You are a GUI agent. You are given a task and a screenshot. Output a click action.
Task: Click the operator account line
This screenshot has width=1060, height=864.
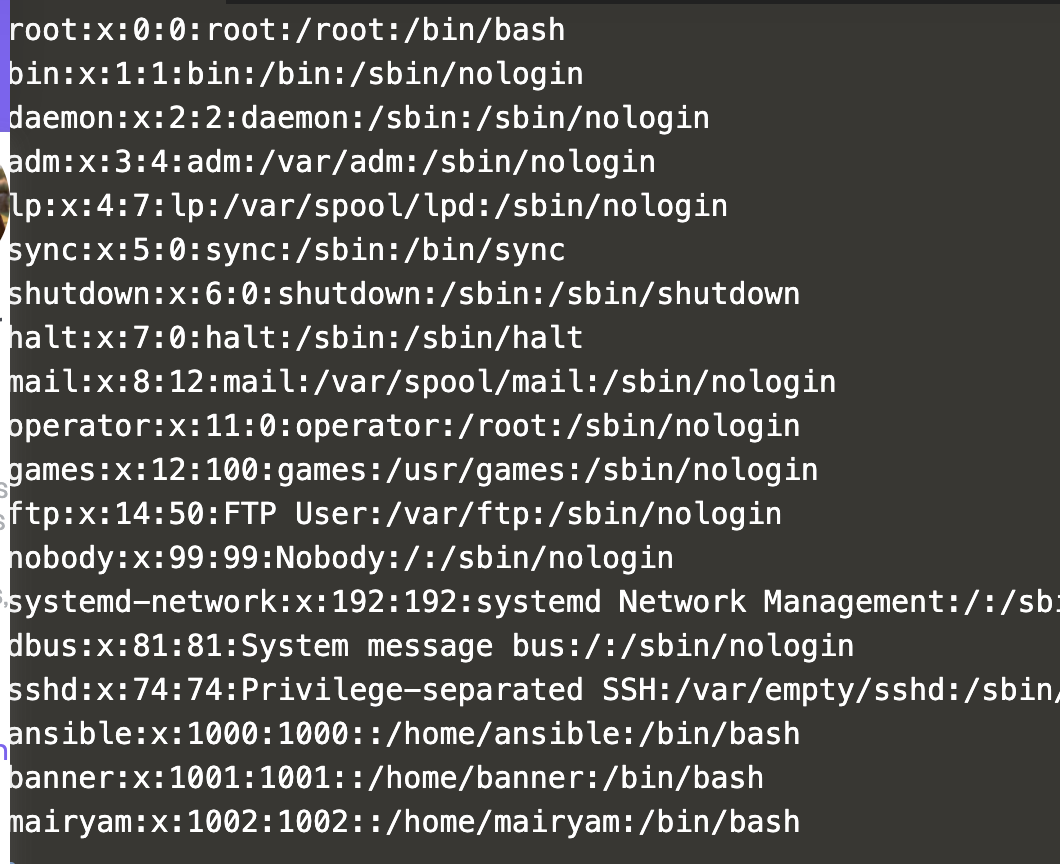tap(403, 426)
